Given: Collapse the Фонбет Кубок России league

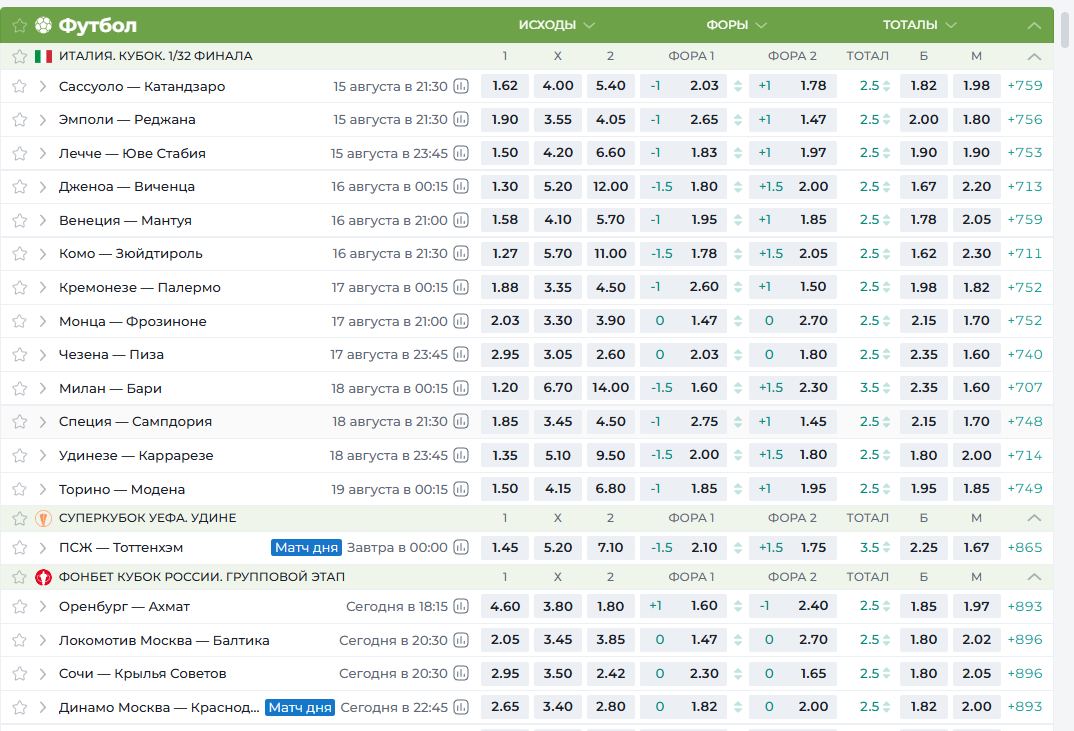Looking at the screenshot, I should [1034, 577].
